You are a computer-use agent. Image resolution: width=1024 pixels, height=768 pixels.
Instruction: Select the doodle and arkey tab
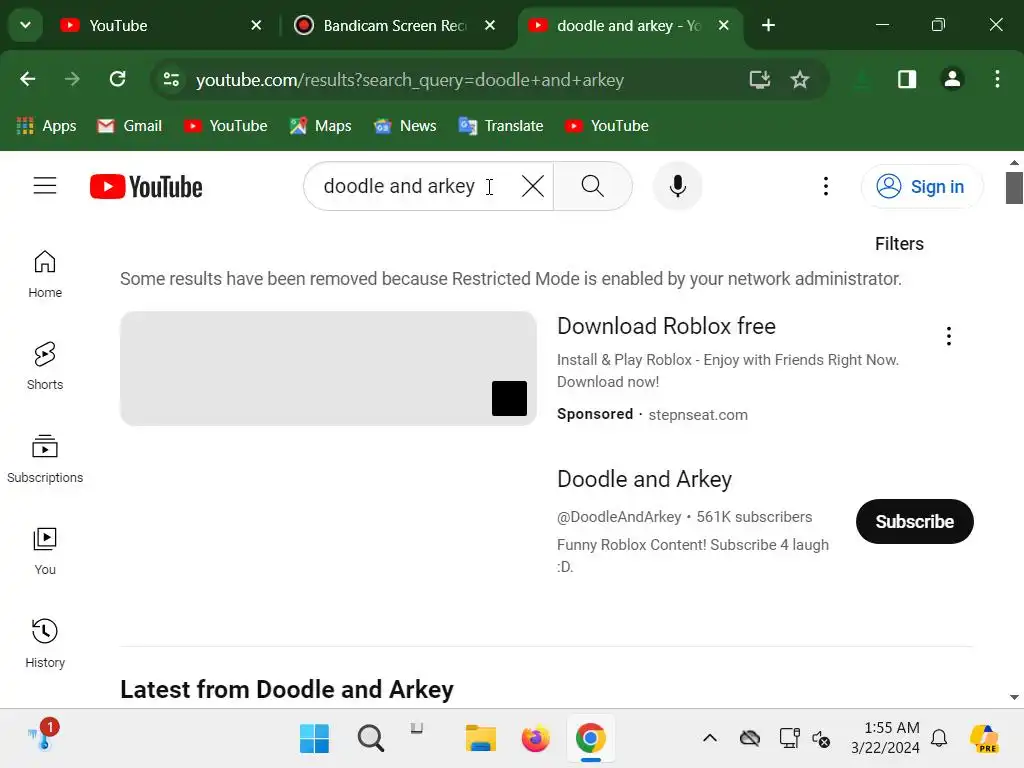click(627, 25)
